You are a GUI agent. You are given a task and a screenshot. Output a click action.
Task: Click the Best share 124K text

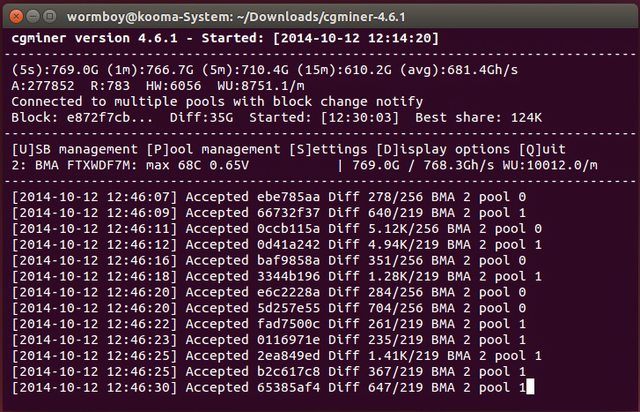coord(478,118)
